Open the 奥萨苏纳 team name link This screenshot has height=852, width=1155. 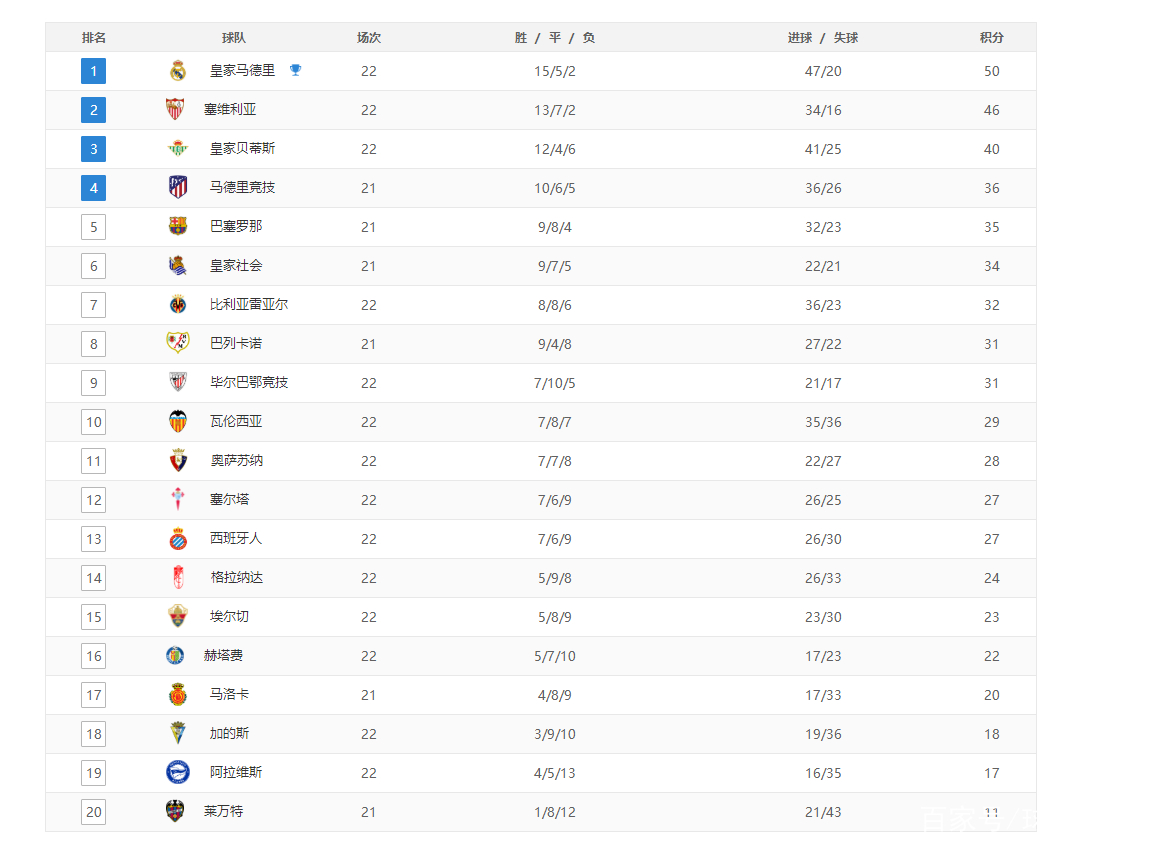coord(236,460)
